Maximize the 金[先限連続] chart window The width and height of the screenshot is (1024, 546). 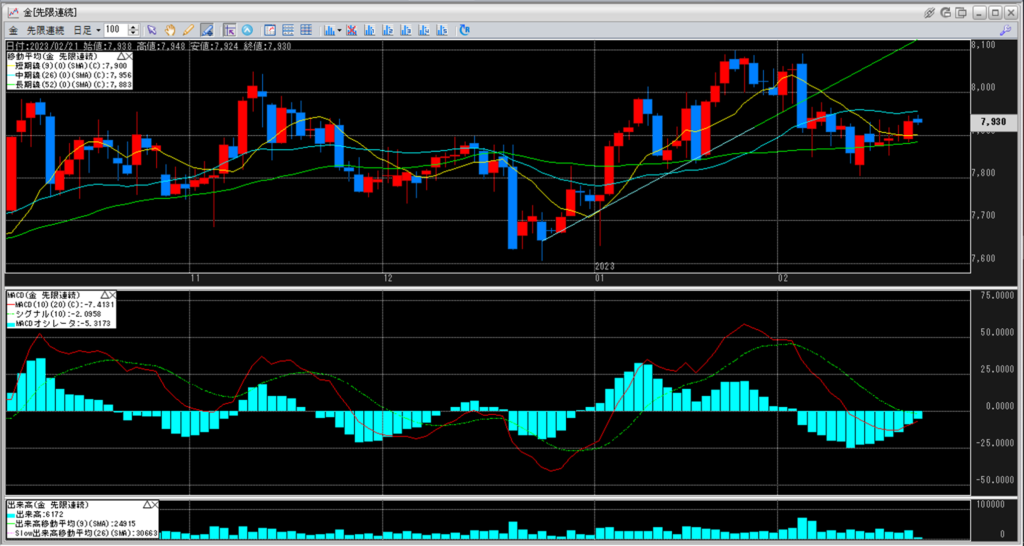(995, 12)
